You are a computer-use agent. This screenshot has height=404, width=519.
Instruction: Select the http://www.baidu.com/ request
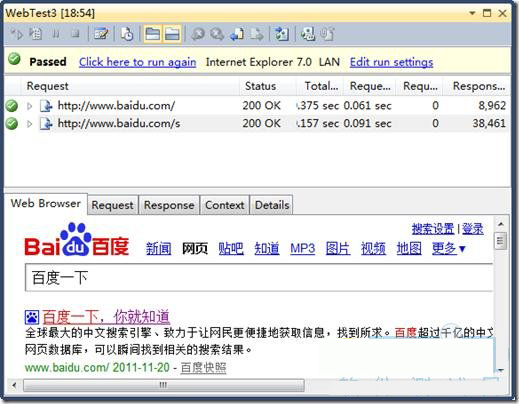tap(116, 106)
